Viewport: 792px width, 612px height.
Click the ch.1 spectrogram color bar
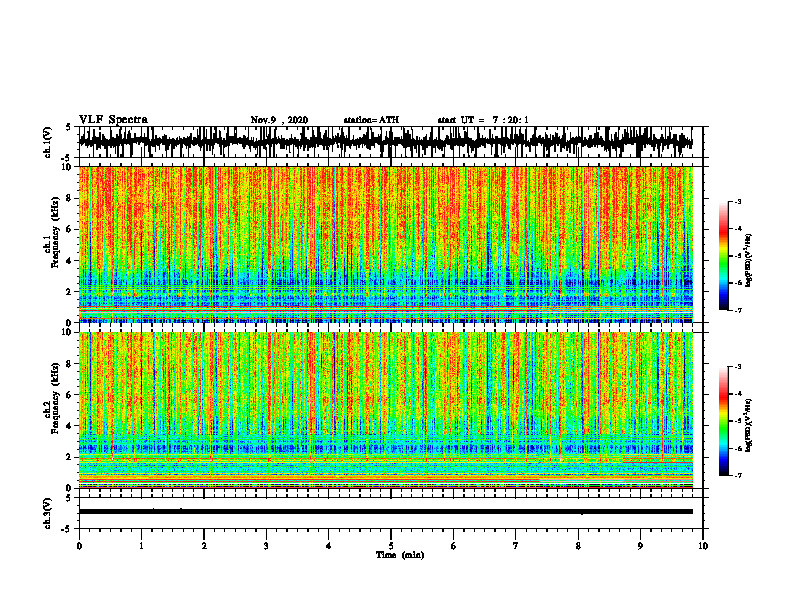[x=724, y=256]
